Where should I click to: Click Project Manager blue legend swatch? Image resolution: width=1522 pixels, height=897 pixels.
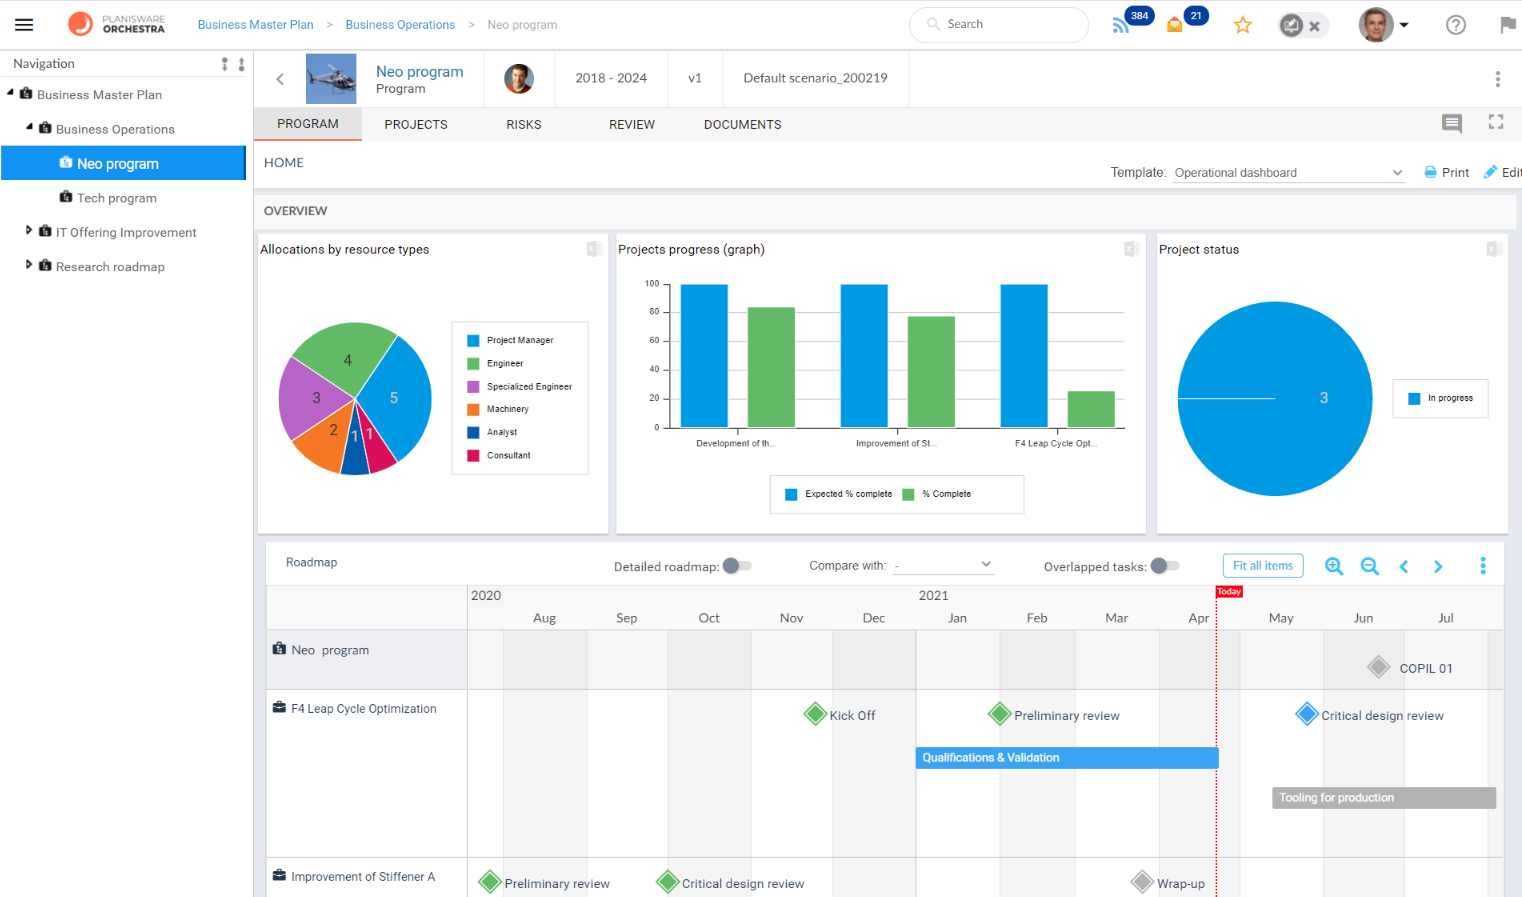[x=473, y=341]
